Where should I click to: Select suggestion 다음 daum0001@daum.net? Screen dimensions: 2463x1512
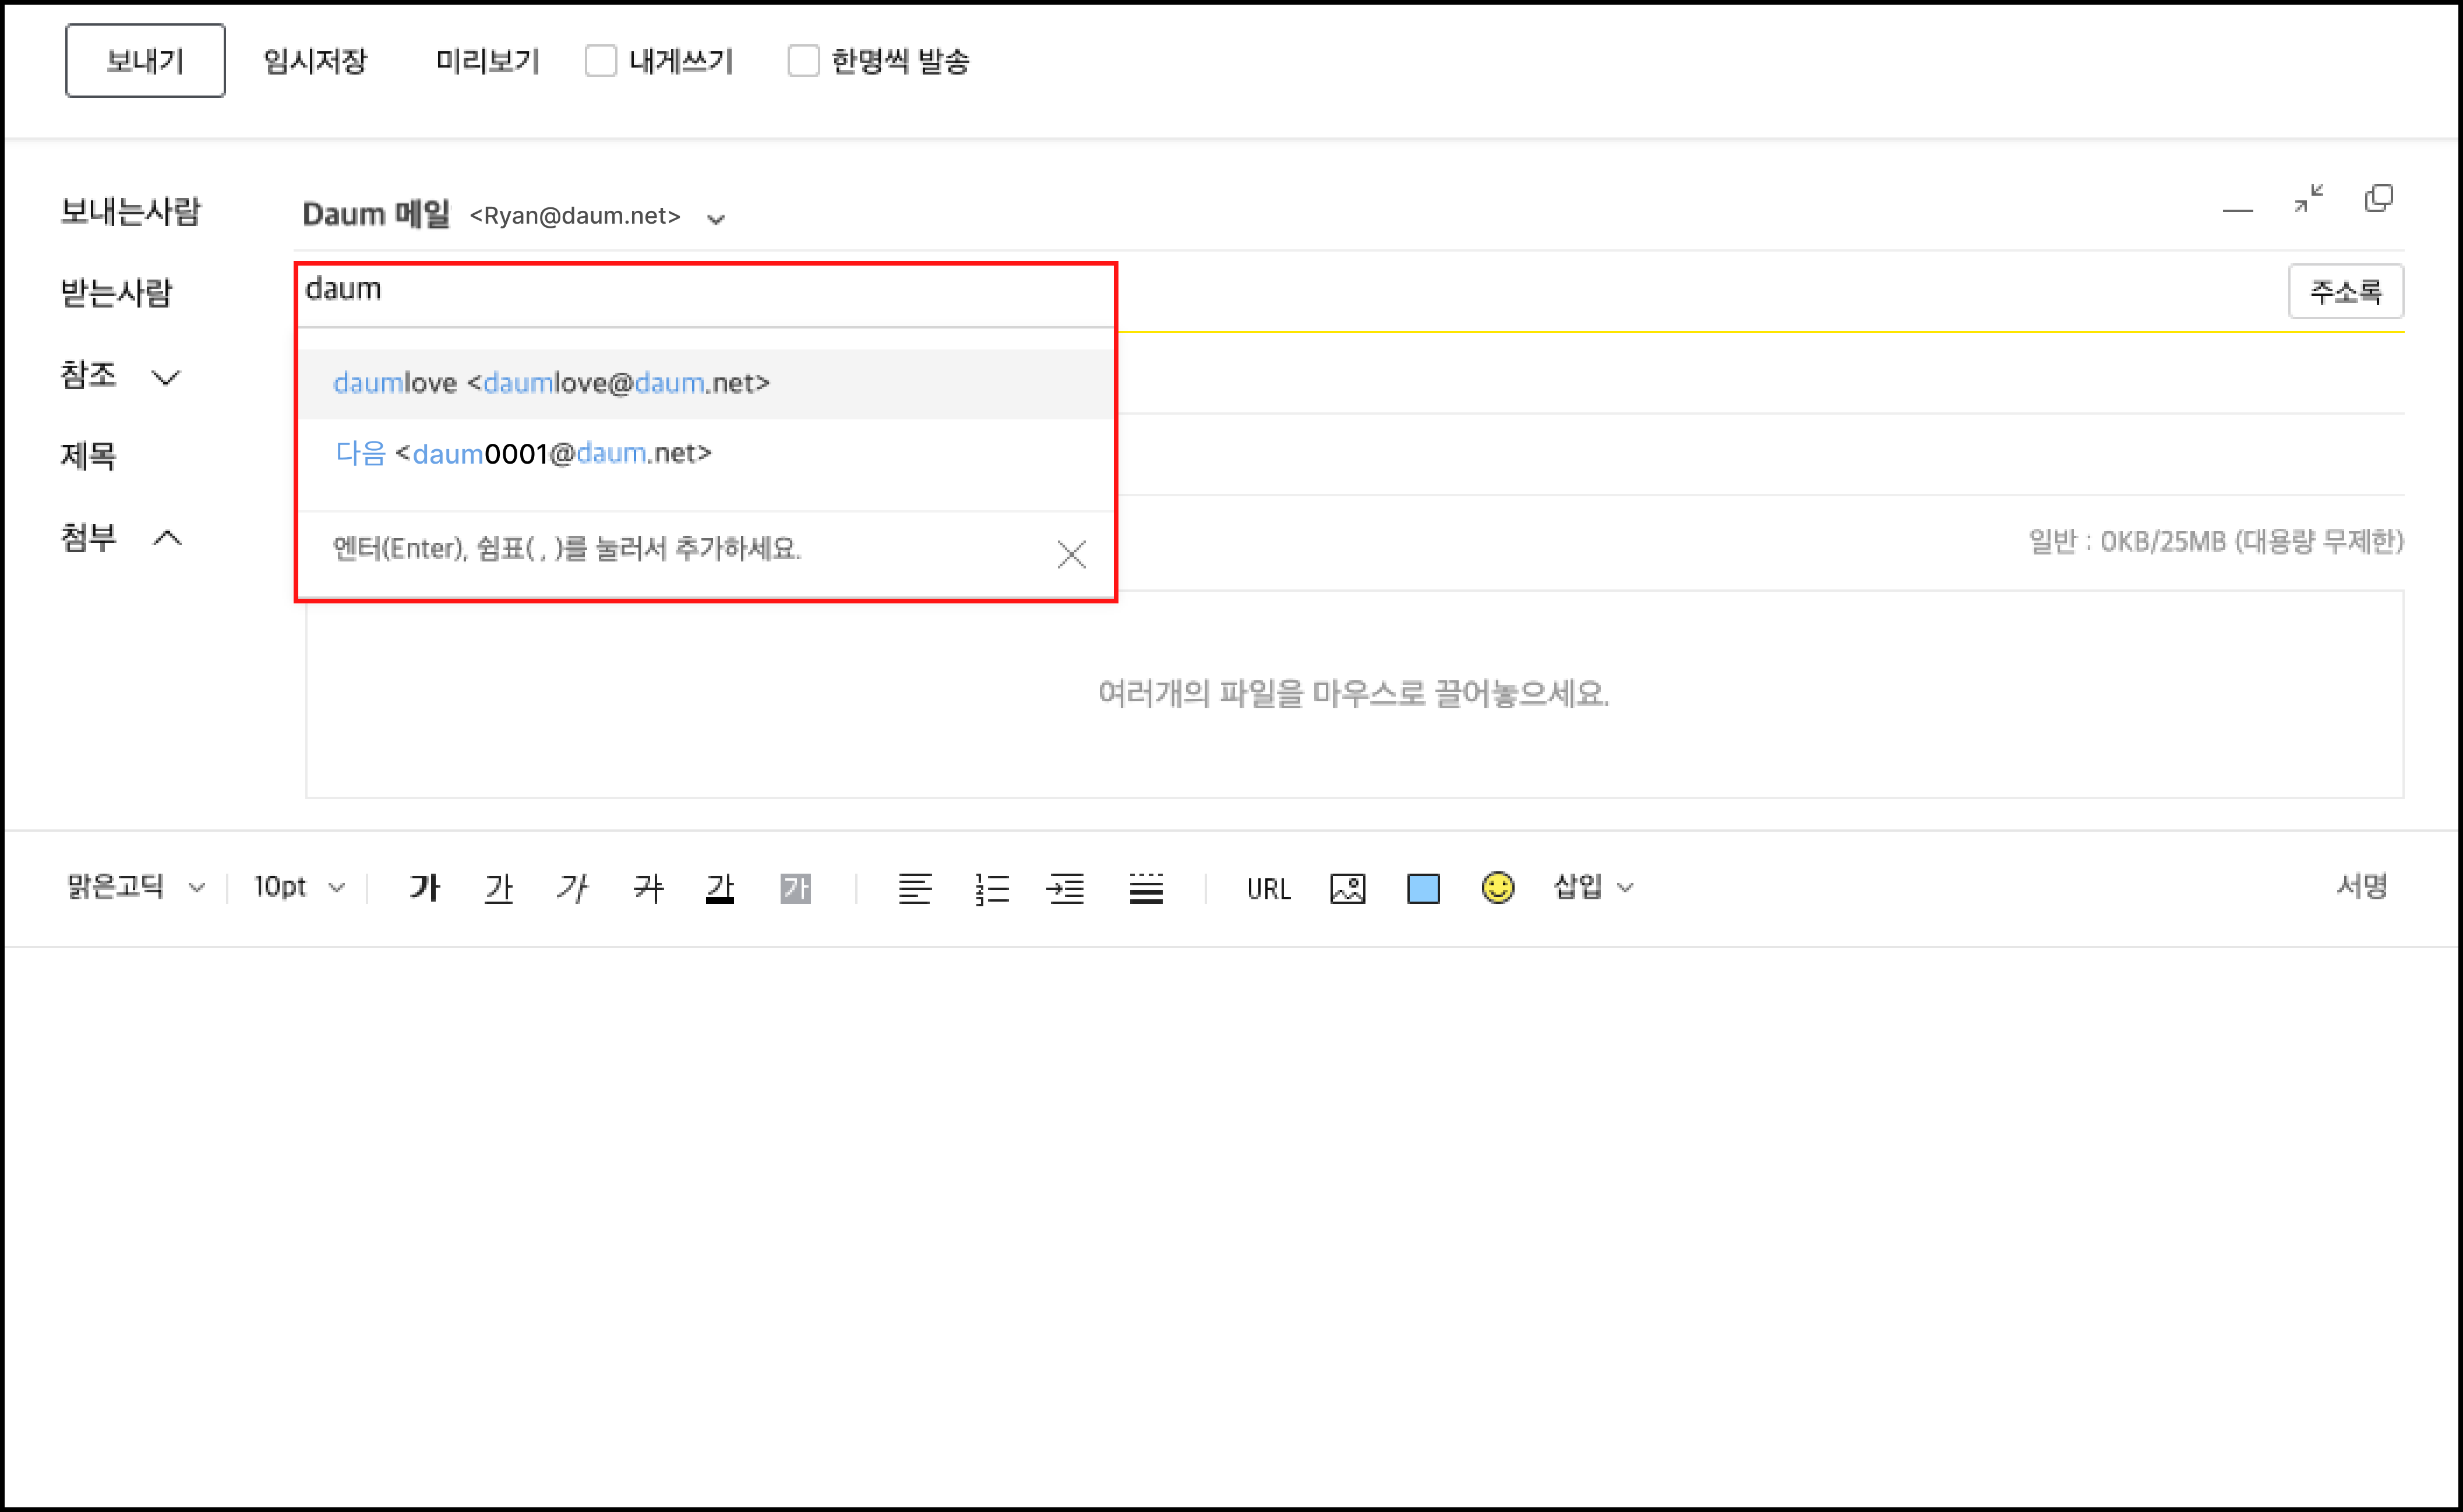707,454
